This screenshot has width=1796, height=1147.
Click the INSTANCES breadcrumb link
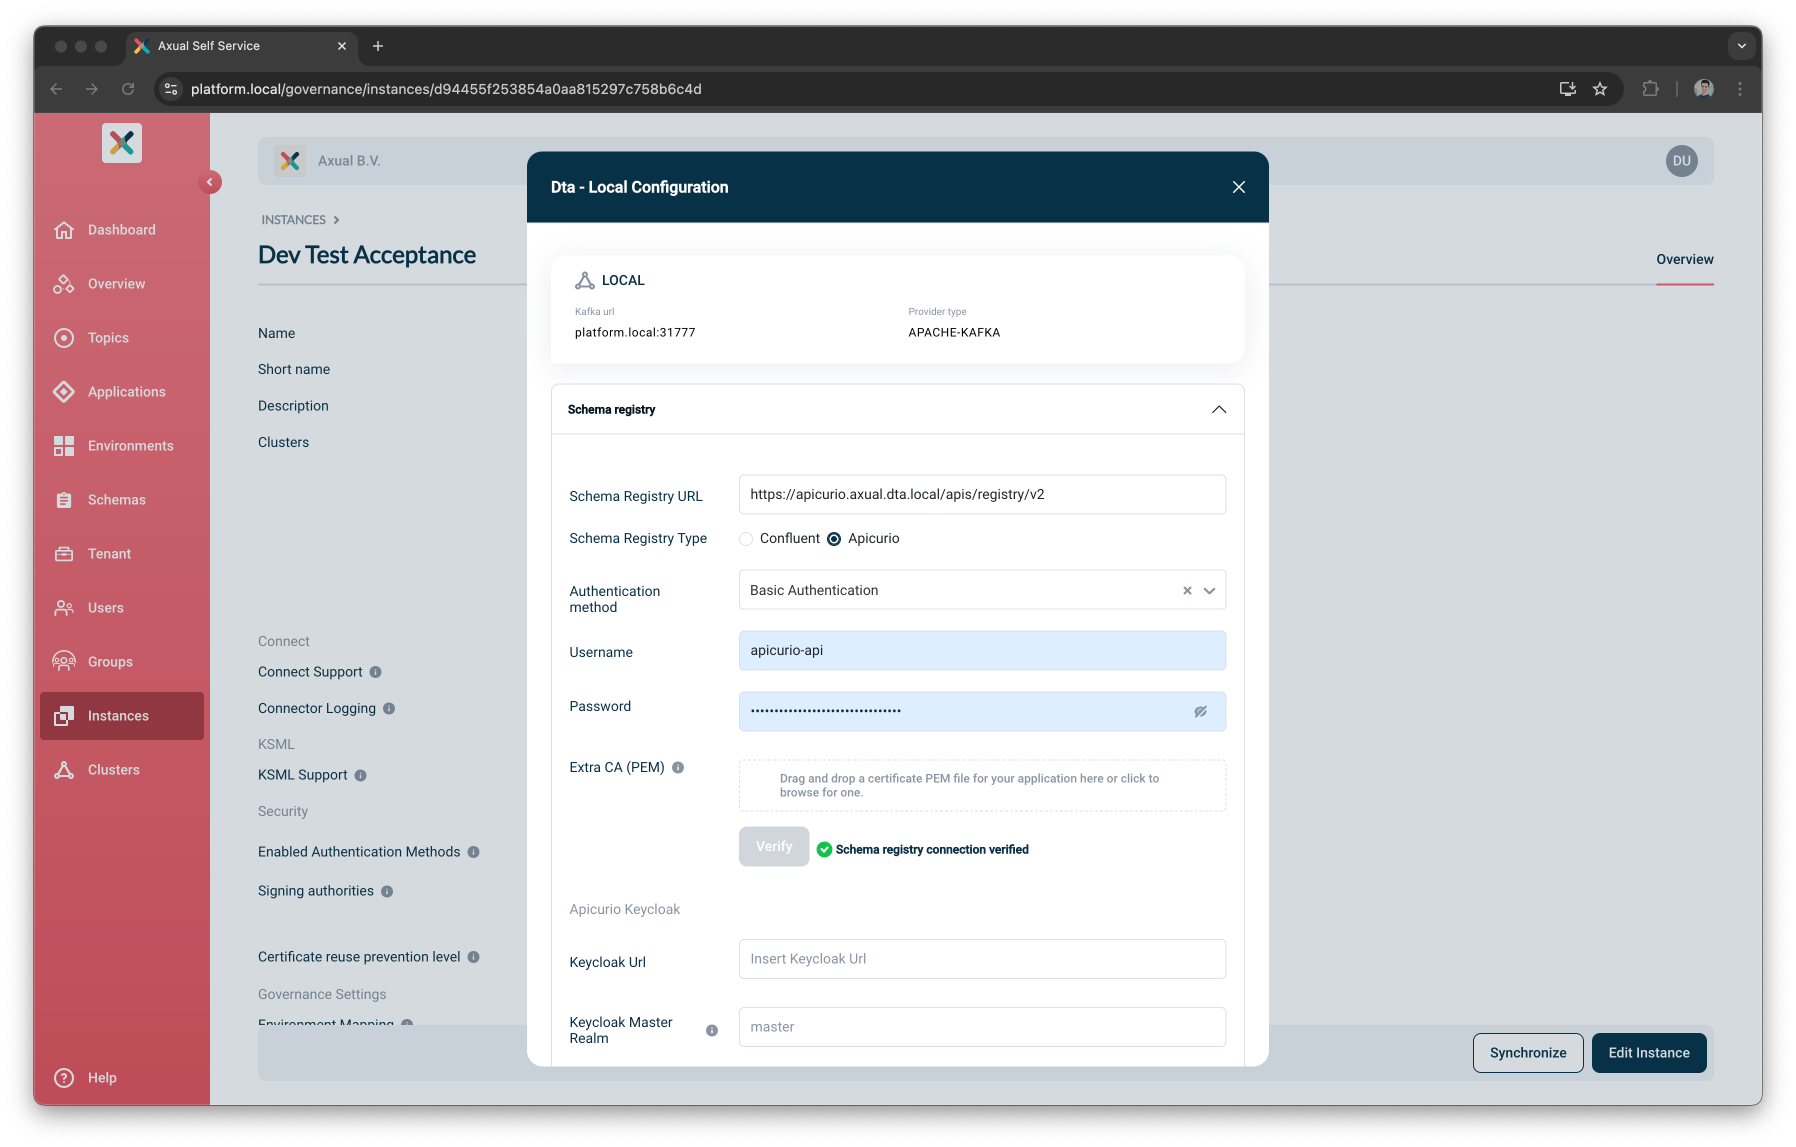(294, 220)
